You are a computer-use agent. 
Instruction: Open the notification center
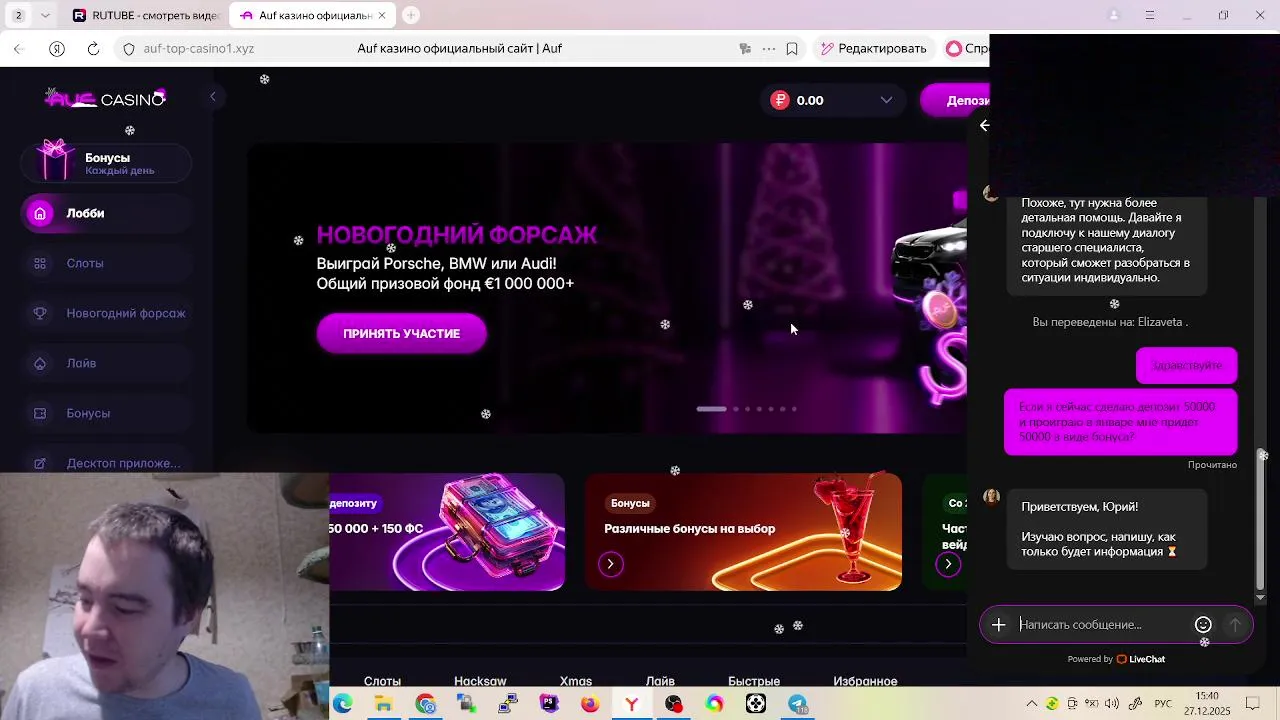coord(1252,704)
